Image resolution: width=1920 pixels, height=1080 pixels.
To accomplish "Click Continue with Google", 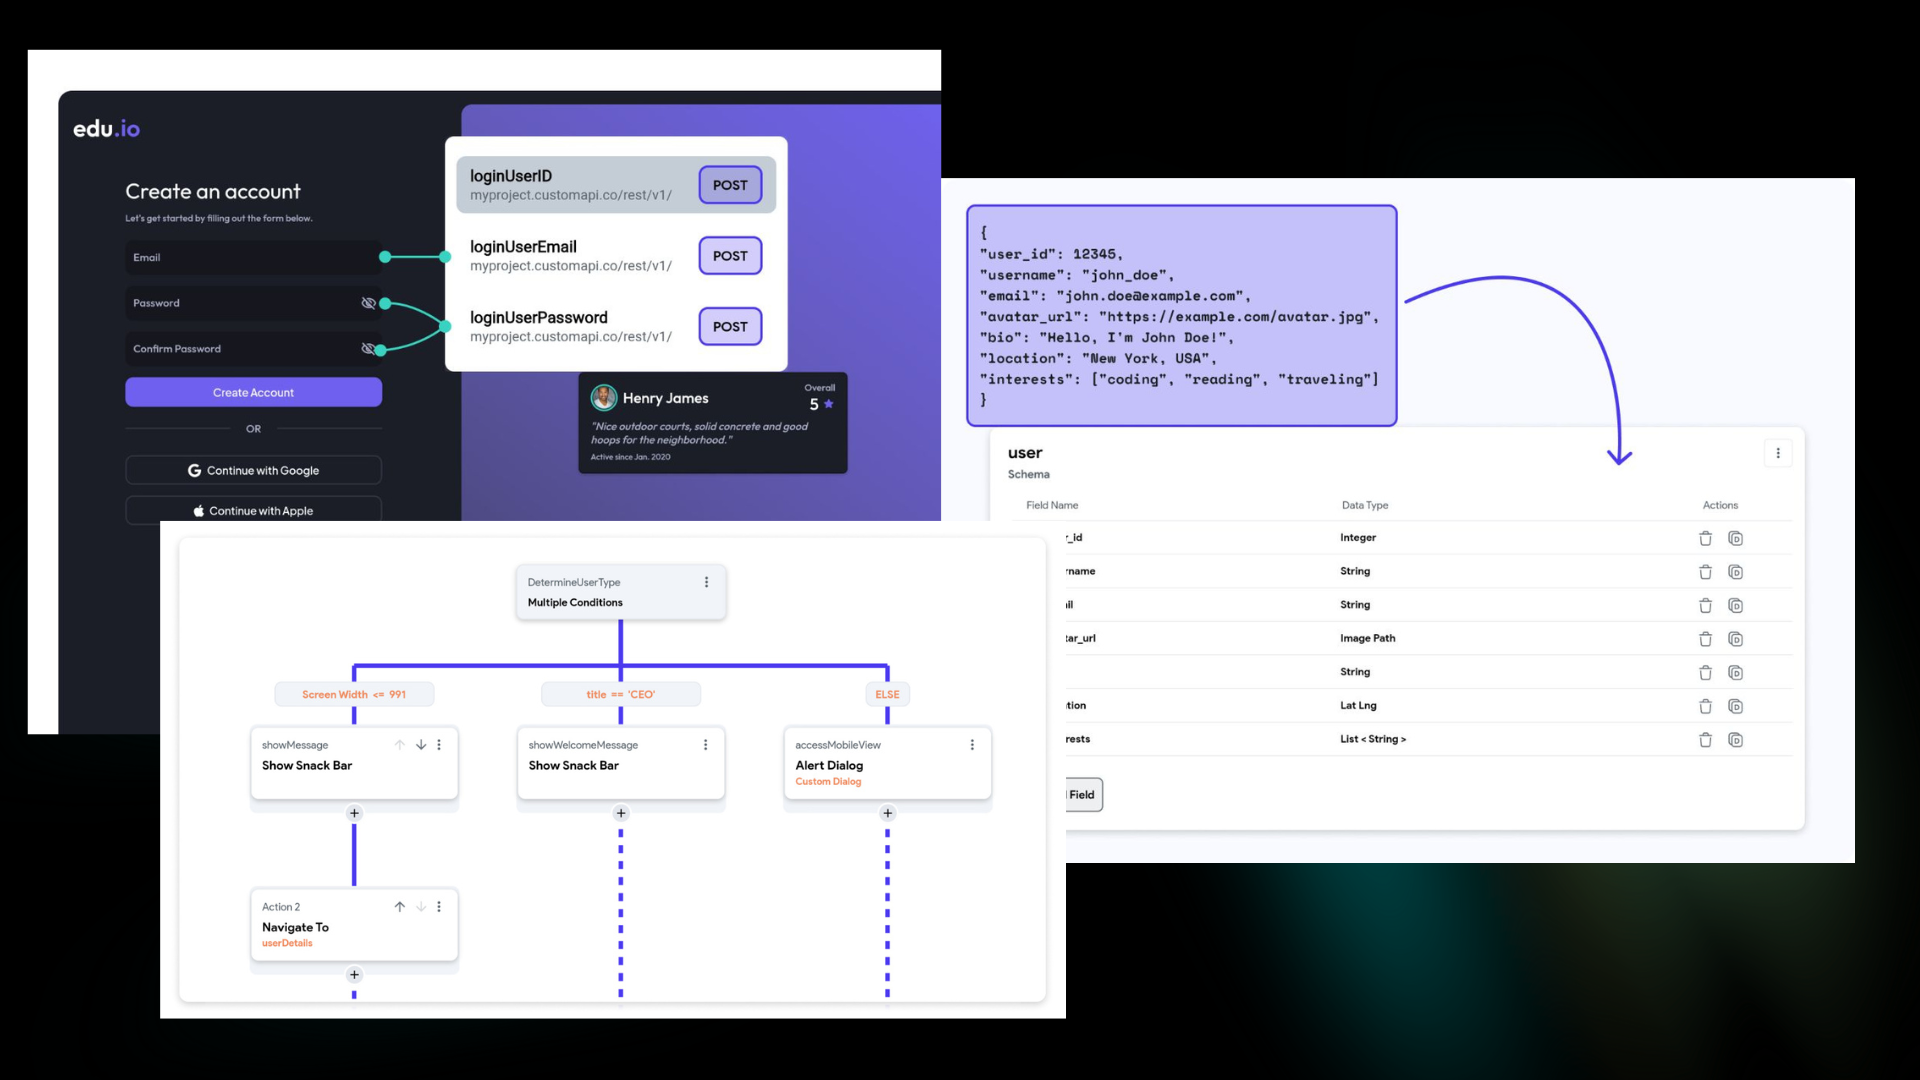I will coord(253,470).
